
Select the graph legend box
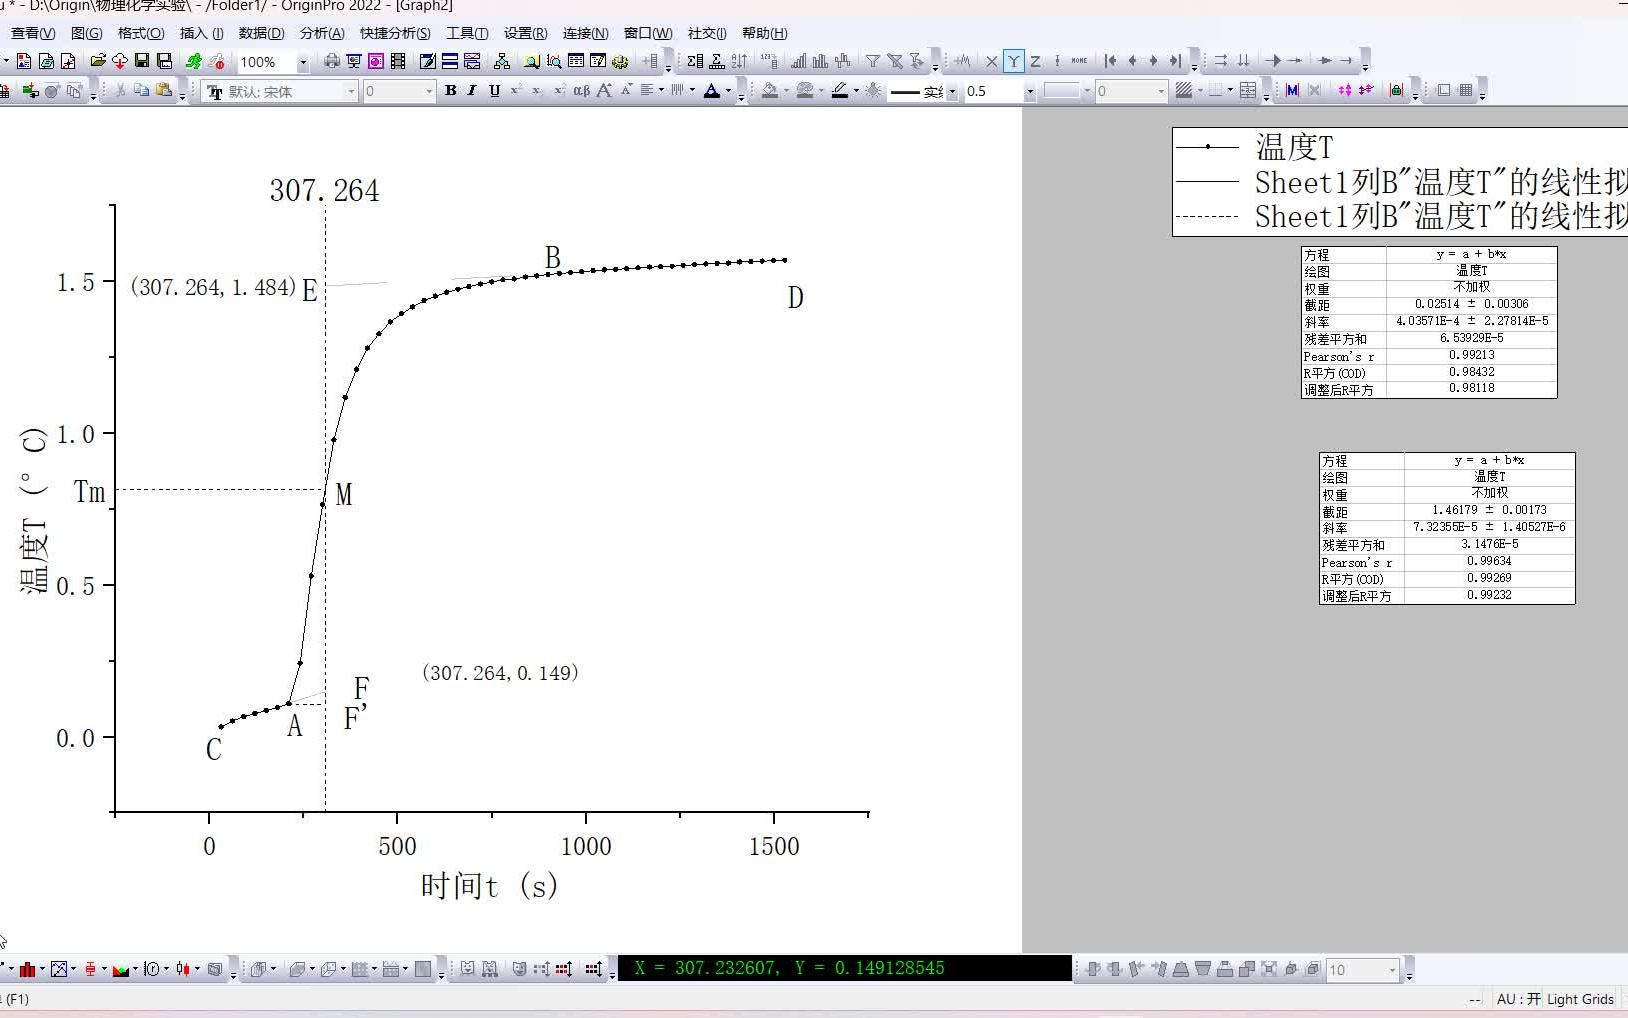tap(1400, 182)
